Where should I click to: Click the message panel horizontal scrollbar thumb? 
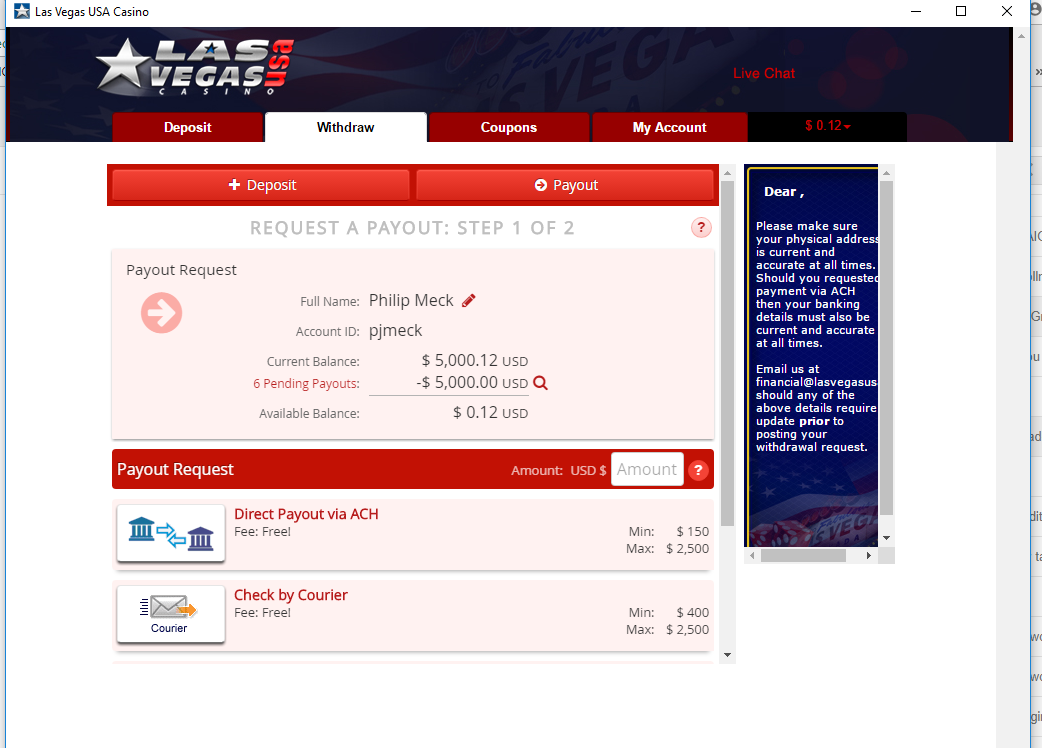(803, 555)
